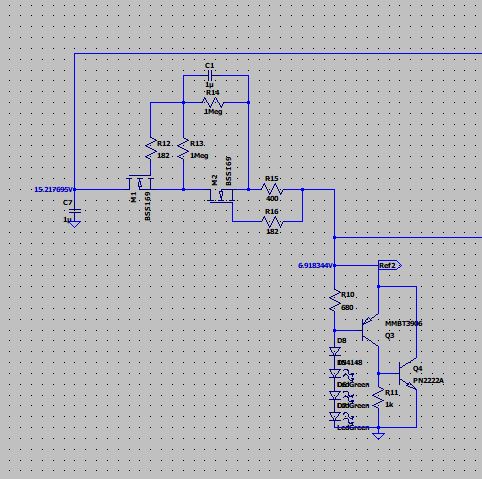Click the R14 resistor symbol

pyautogui.click(x=213, y=102)
